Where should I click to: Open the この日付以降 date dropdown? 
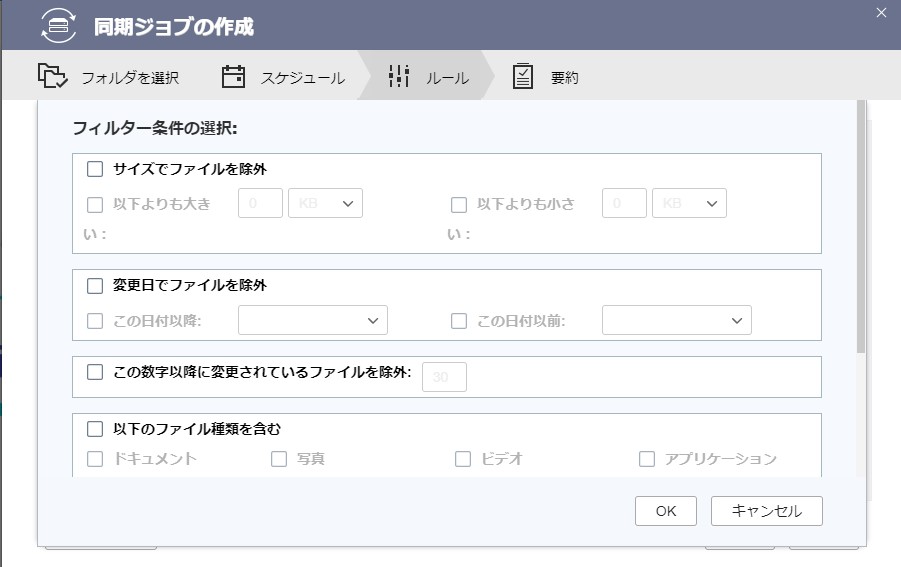pos(313,320)
